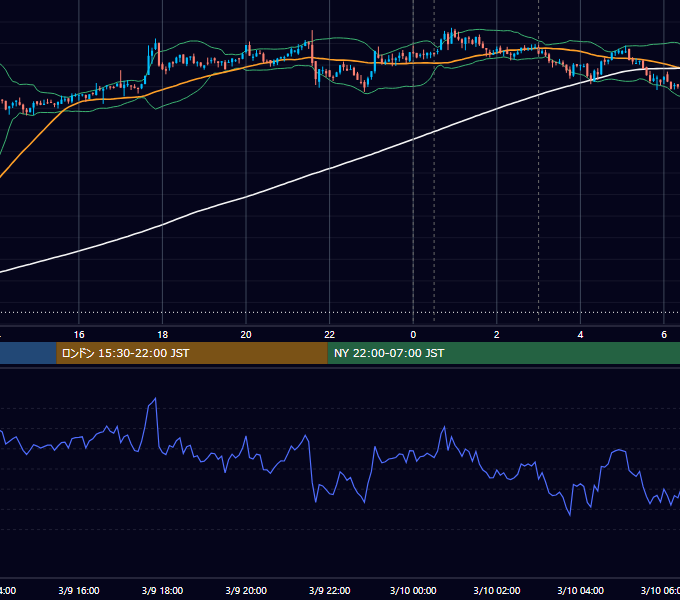Click the 3/9 18:00 date label

163,590
